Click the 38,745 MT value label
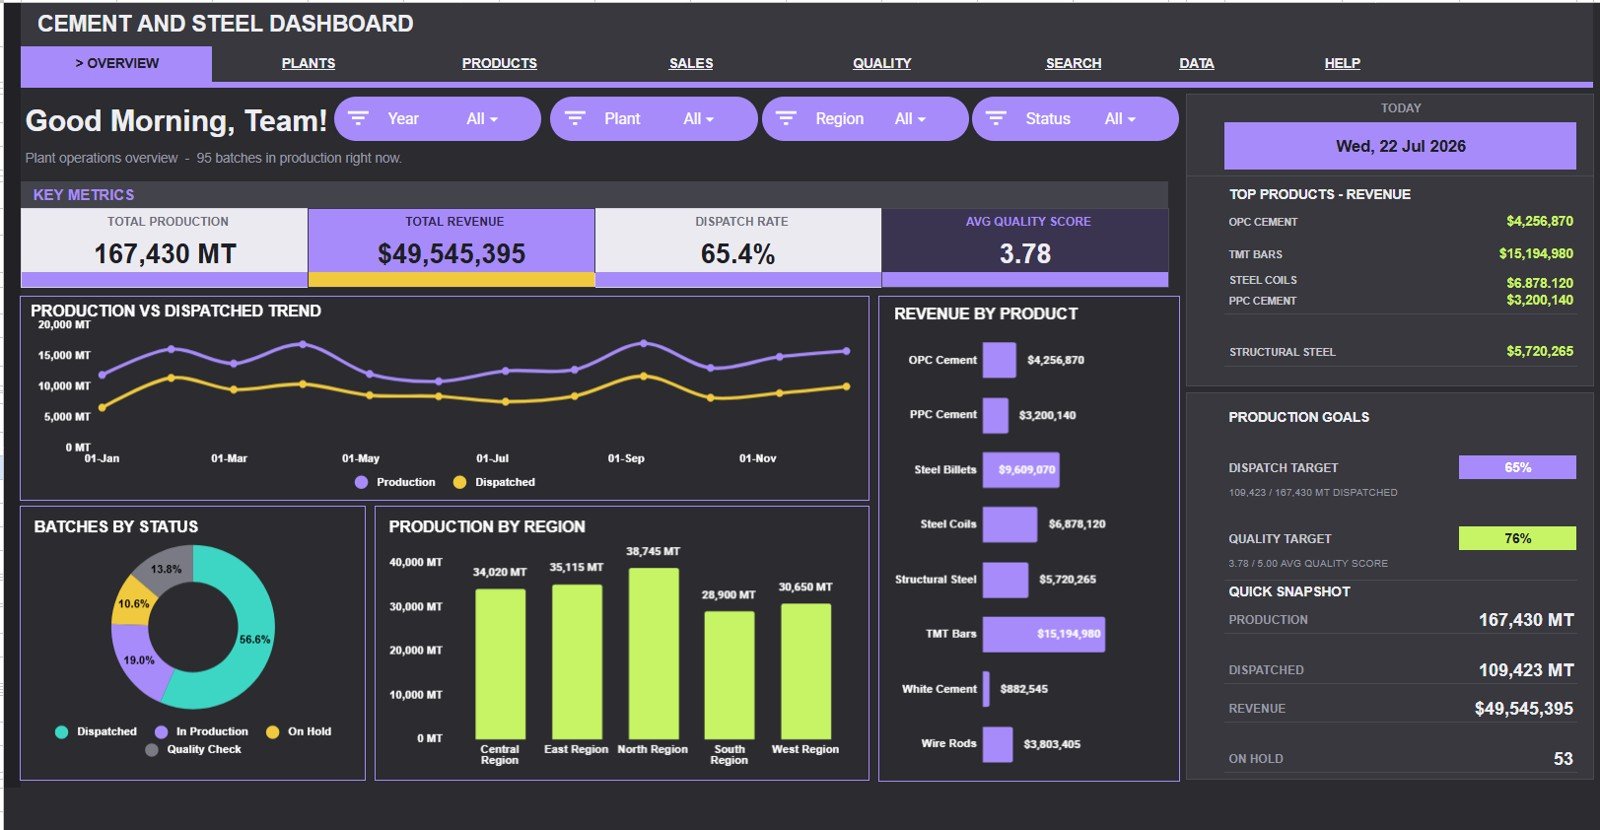The image size is (1600, 830). click(x=653, y=552)
